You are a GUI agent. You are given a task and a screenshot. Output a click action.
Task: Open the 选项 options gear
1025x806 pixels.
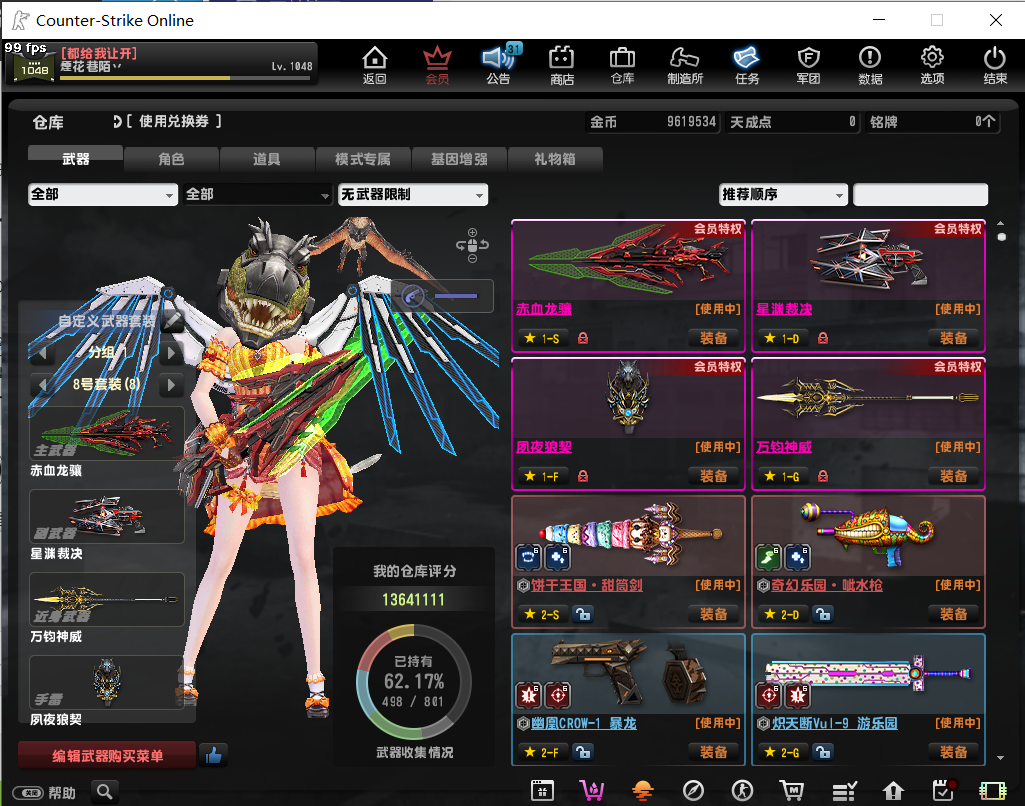[x=932, y=64]
